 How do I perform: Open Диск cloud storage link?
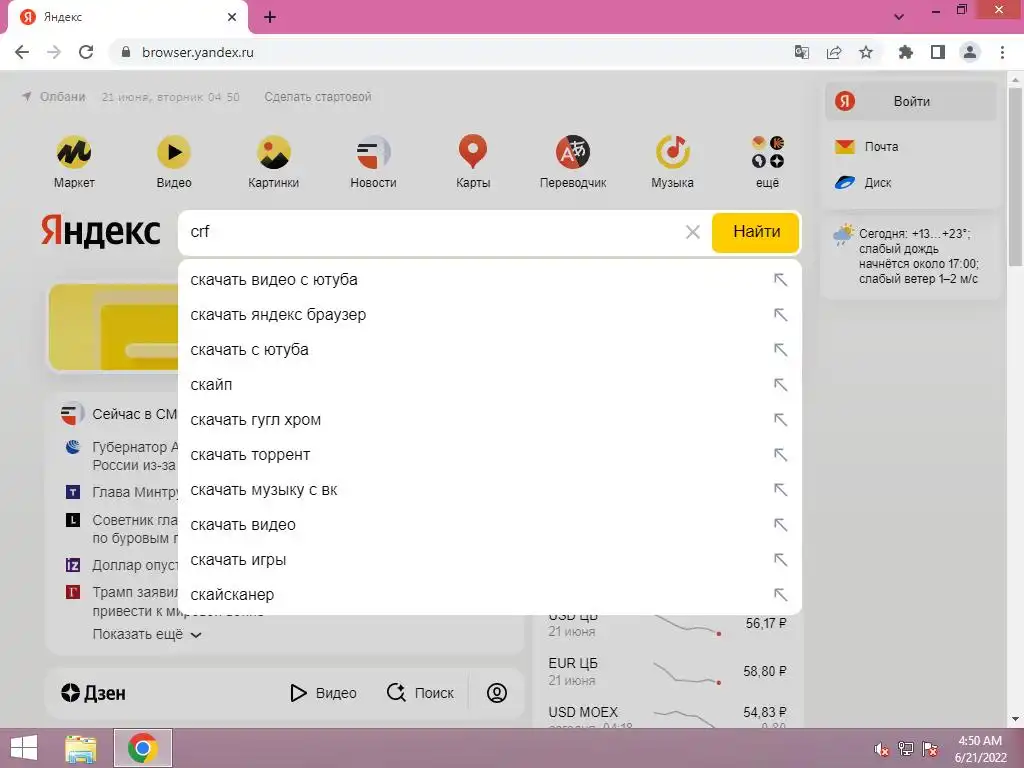tap(863, 183)
